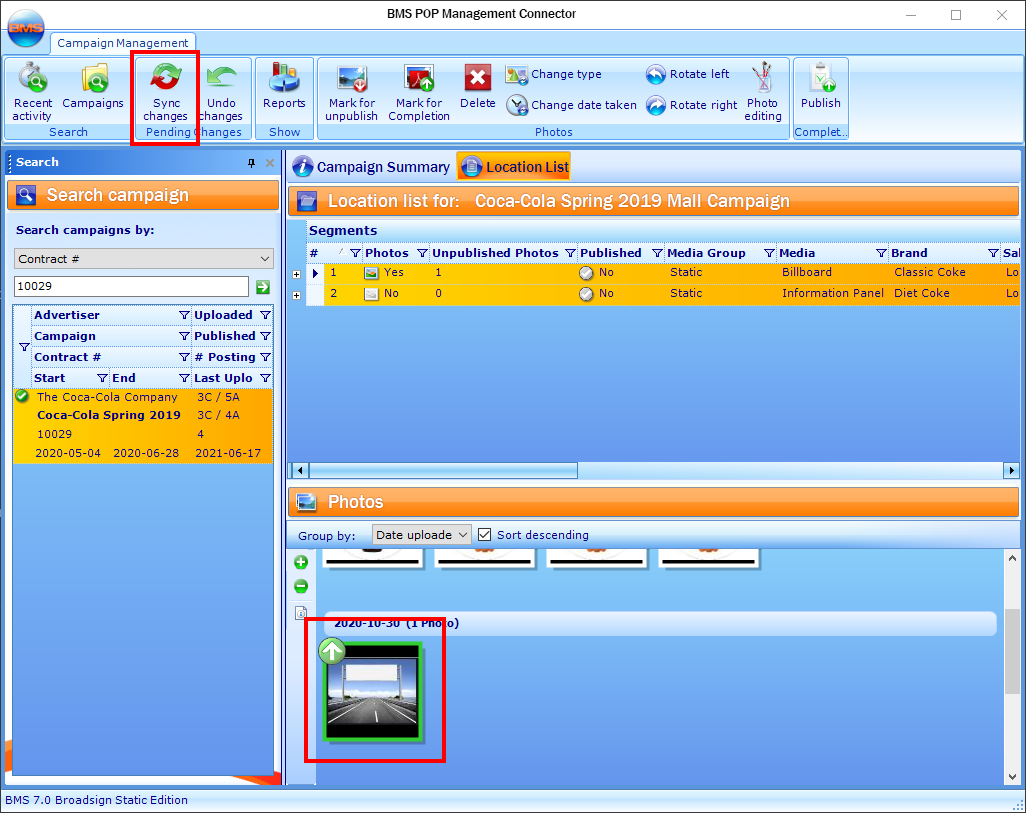Image resolution: width=1026 pixels, height=813 pixels.
Task: Click Change date taken
Action: click(x=571, y=105)
